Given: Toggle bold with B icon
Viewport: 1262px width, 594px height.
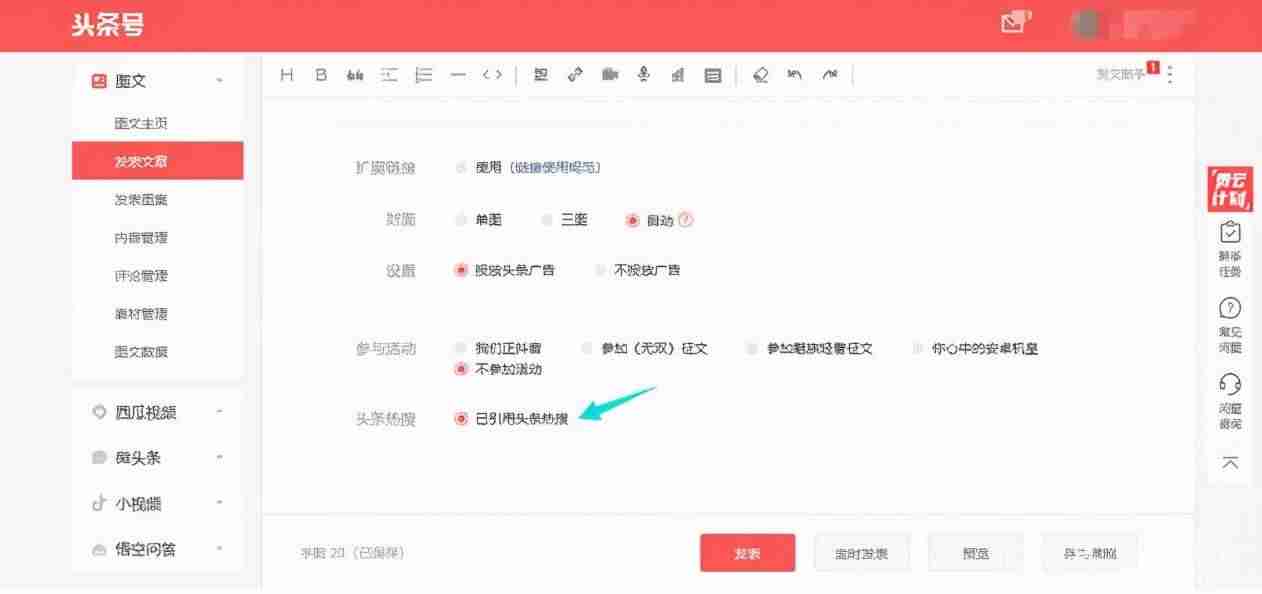Looking at the screenshot, I should point(321,75).
